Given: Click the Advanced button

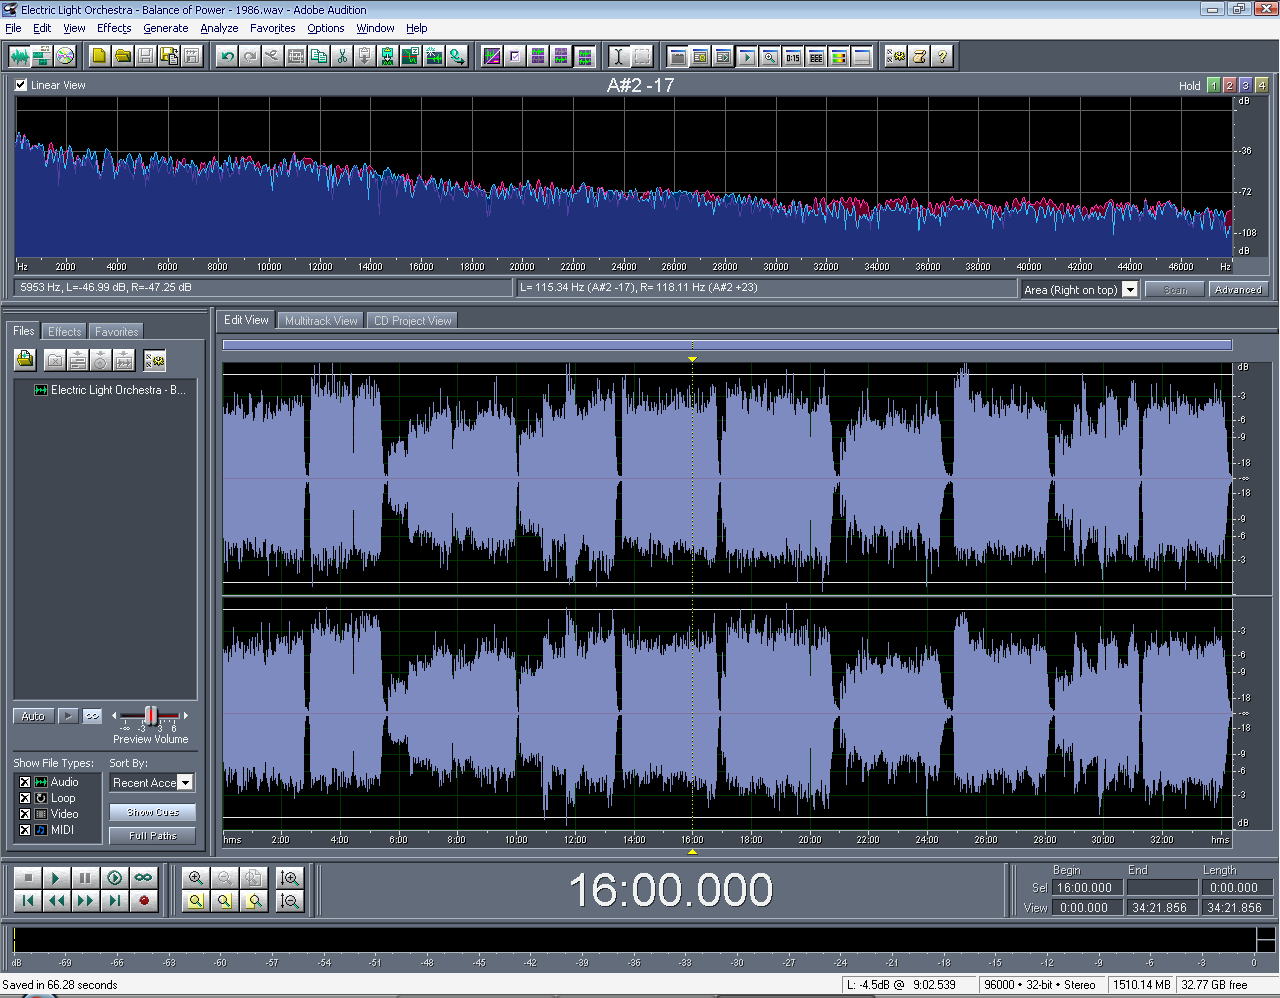Looking at the screenshot, I should tap(1237, 290).
